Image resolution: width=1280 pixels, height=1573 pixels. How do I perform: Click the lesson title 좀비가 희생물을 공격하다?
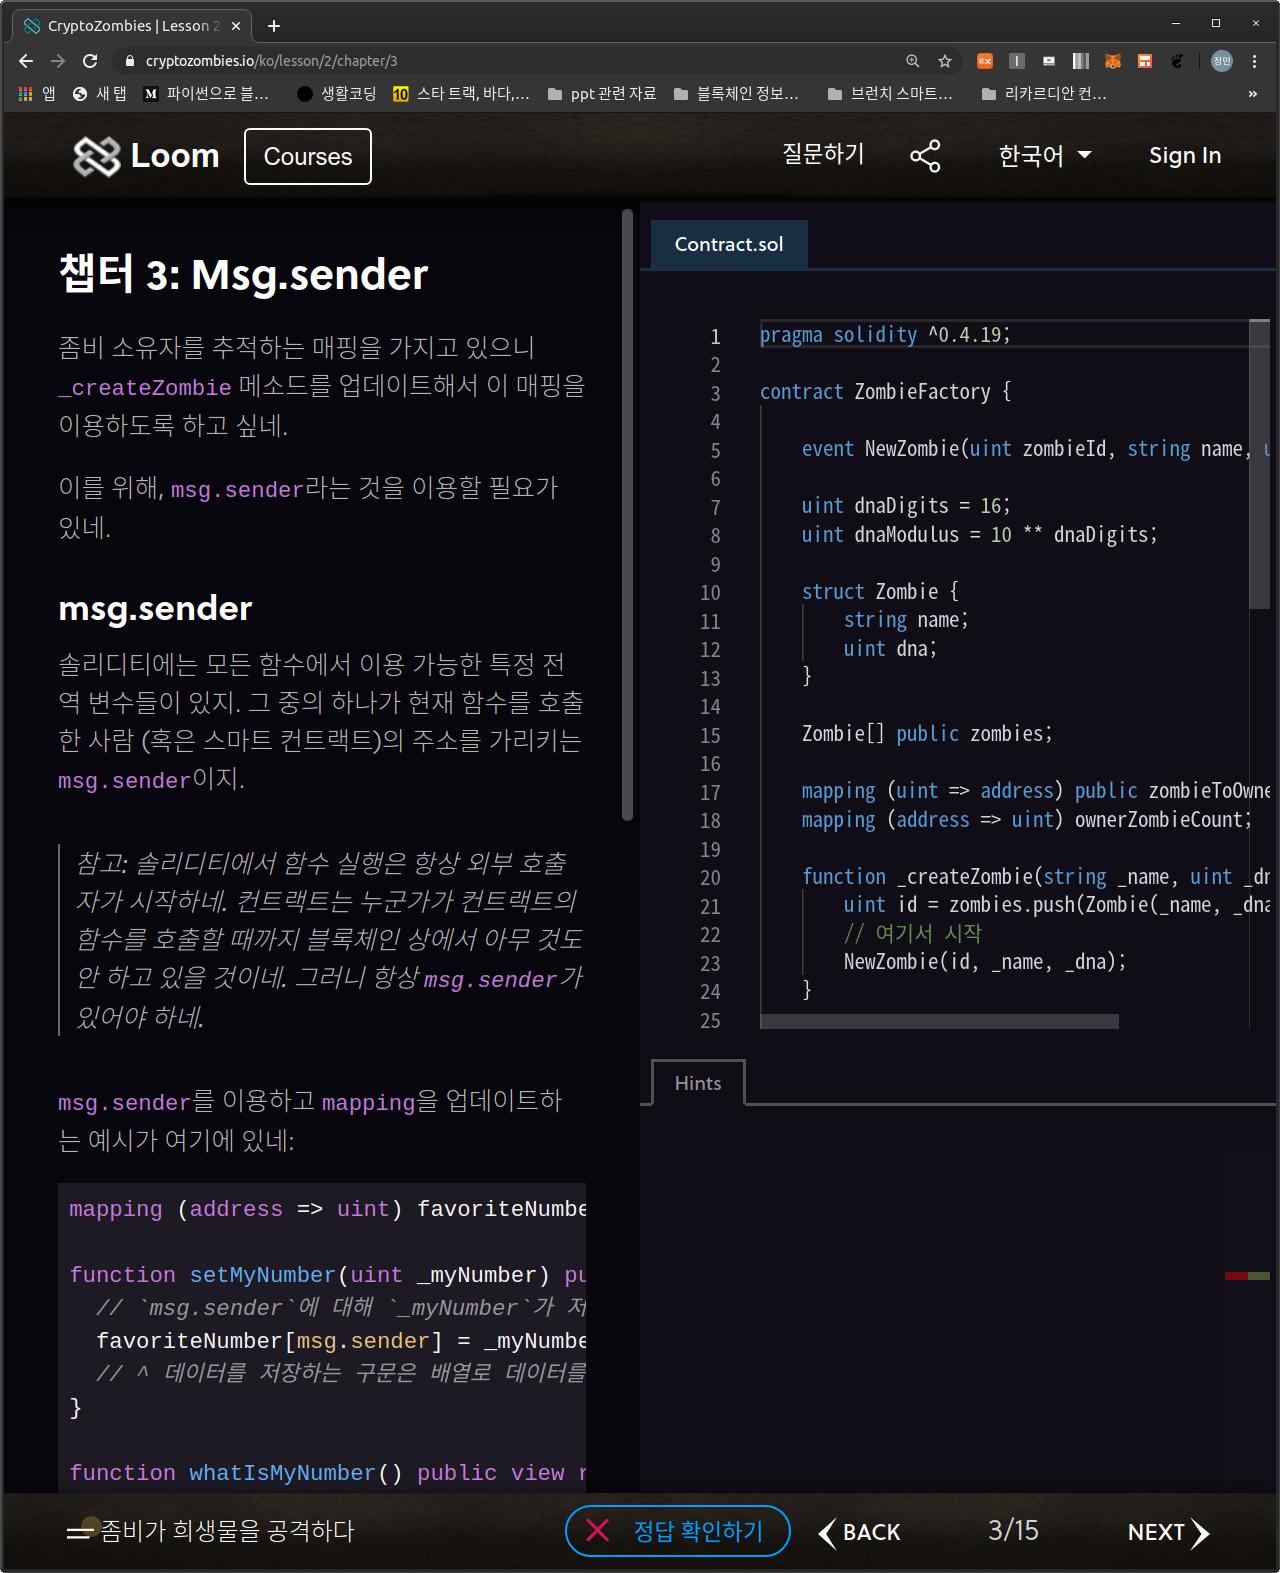pyautogui.click(x=227, y=1531)
